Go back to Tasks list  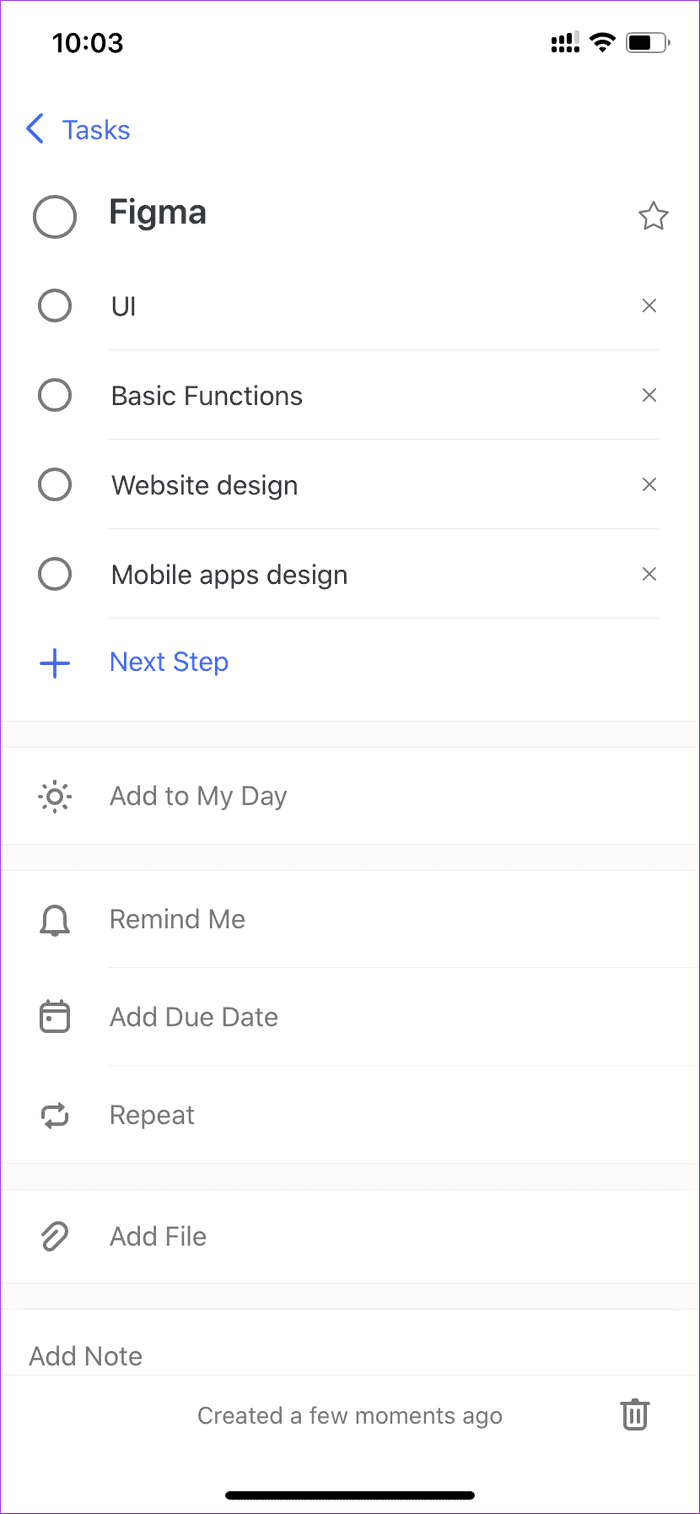click(78, 129)
